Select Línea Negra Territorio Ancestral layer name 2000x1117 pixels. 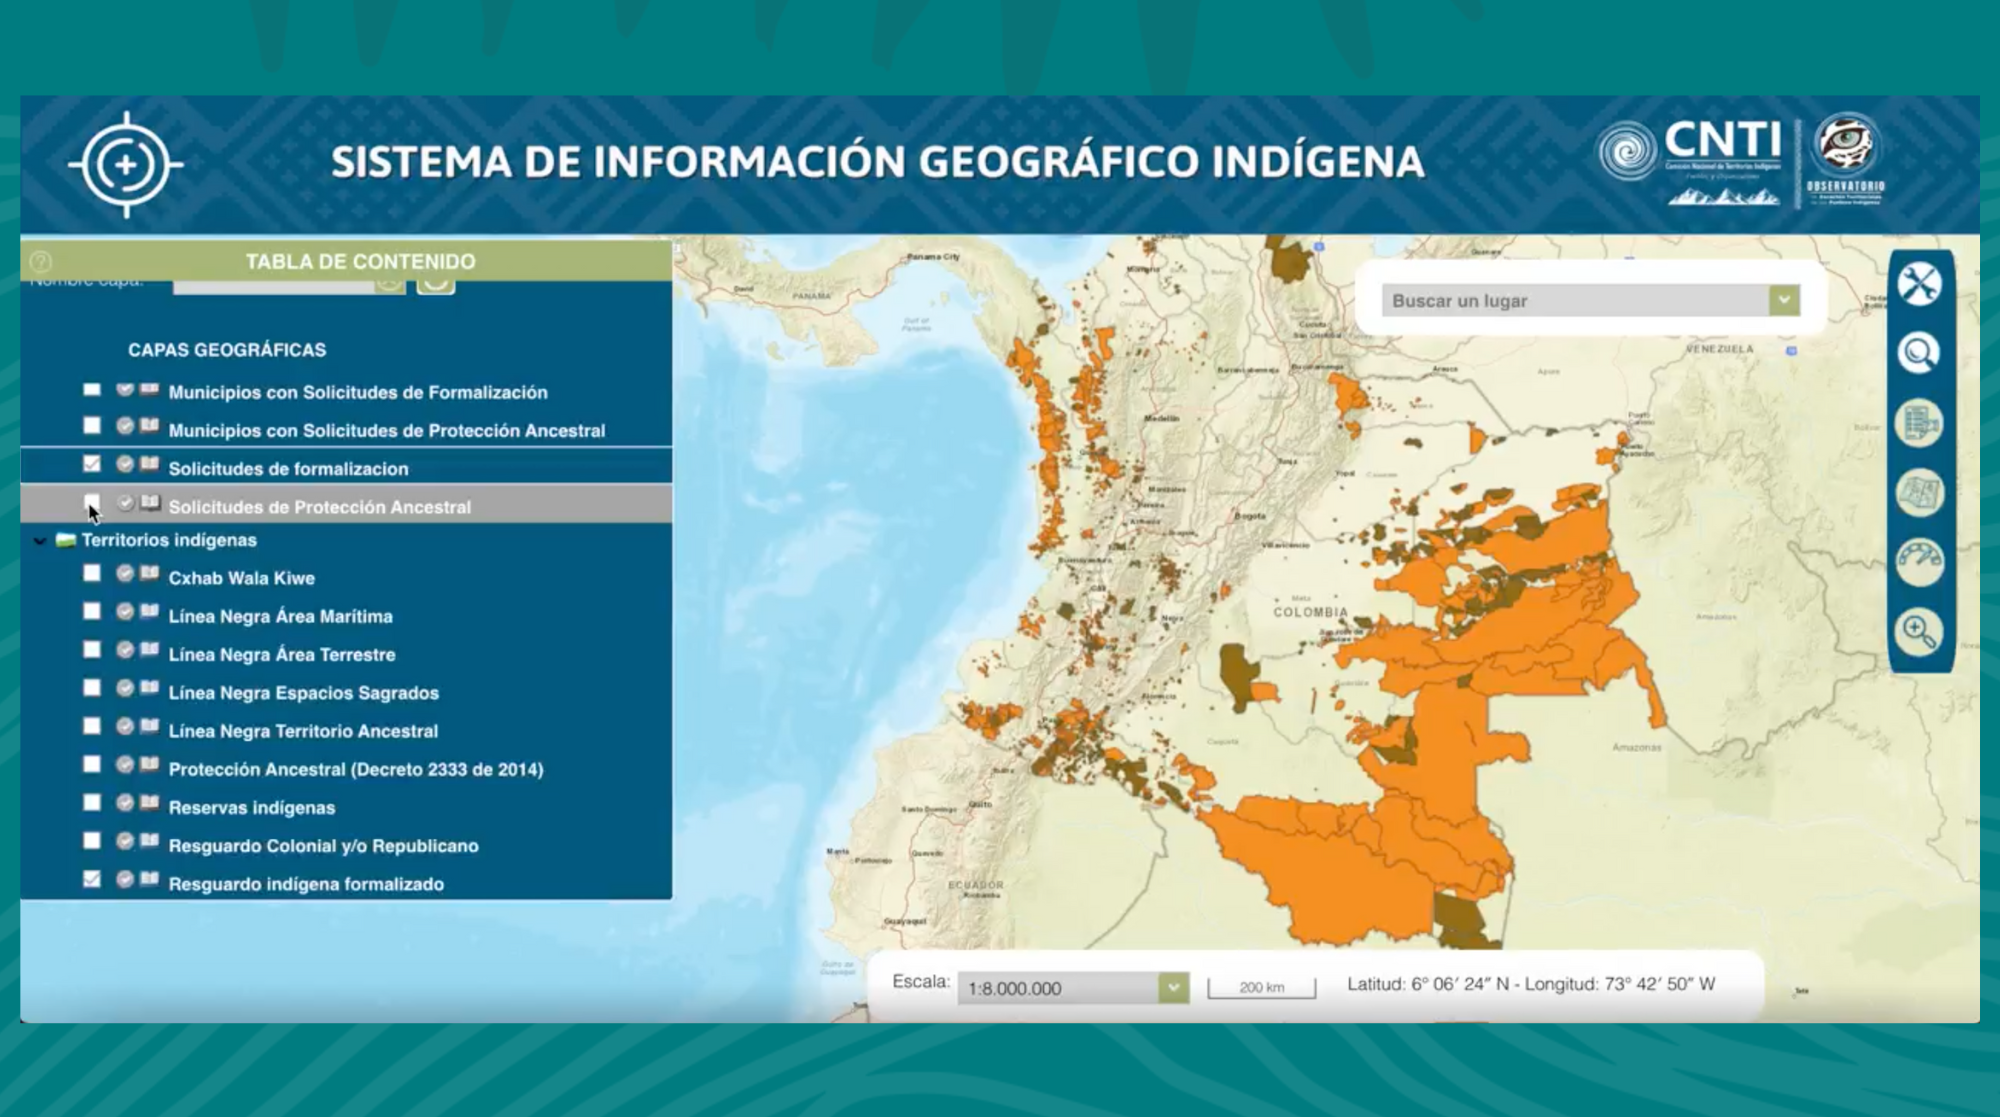point(303,731)
